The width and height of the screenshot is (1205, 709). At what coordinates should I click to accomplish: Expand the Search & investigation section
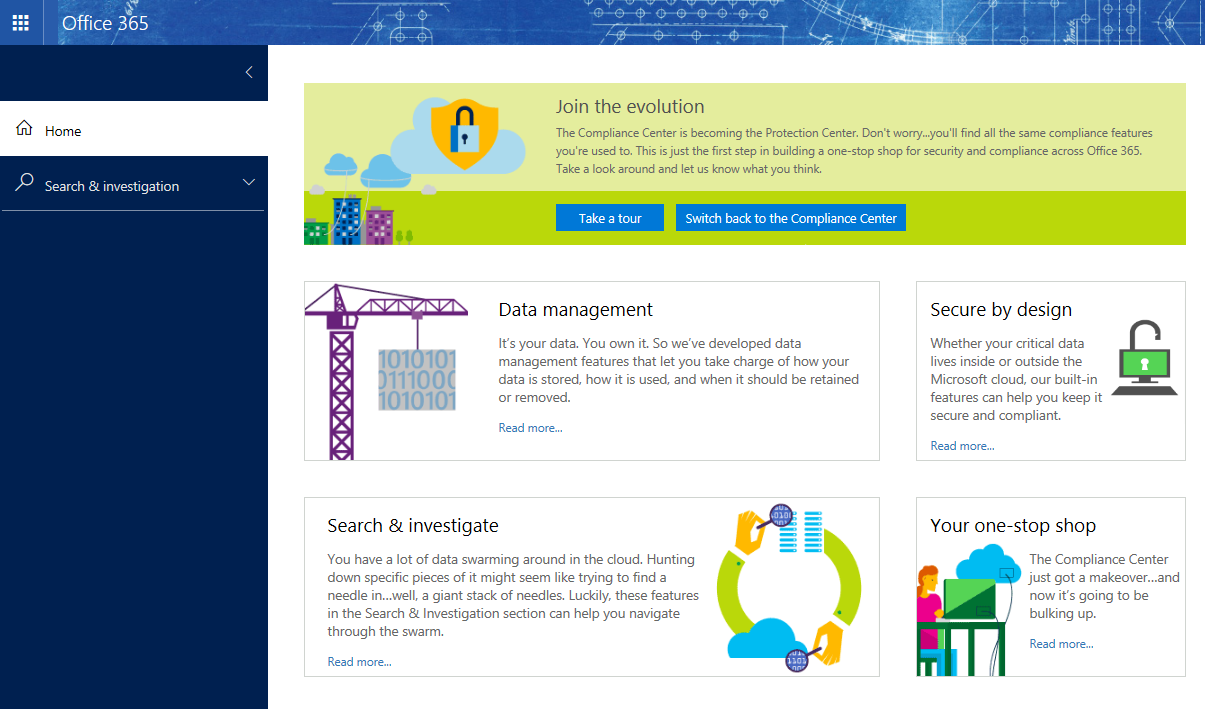[248, 183]
